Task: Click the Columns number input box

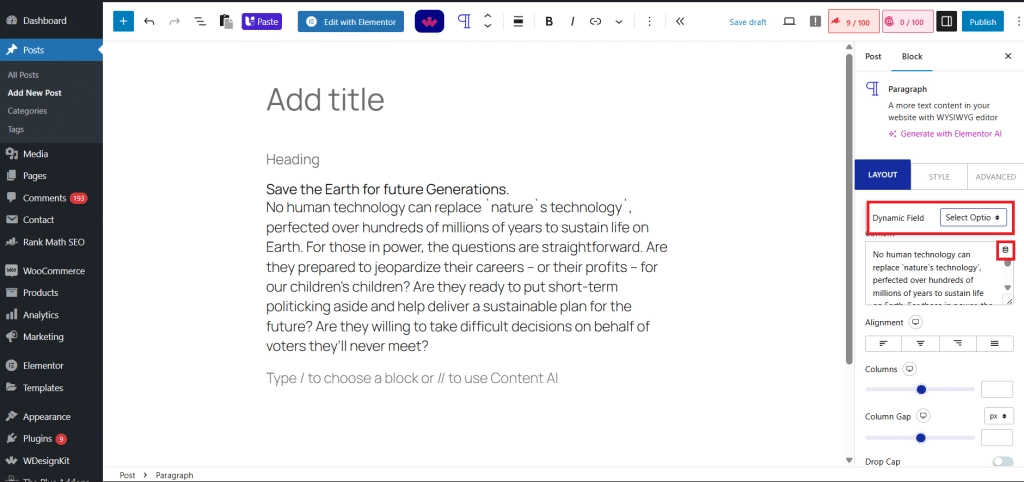Action: pos(997,389)
